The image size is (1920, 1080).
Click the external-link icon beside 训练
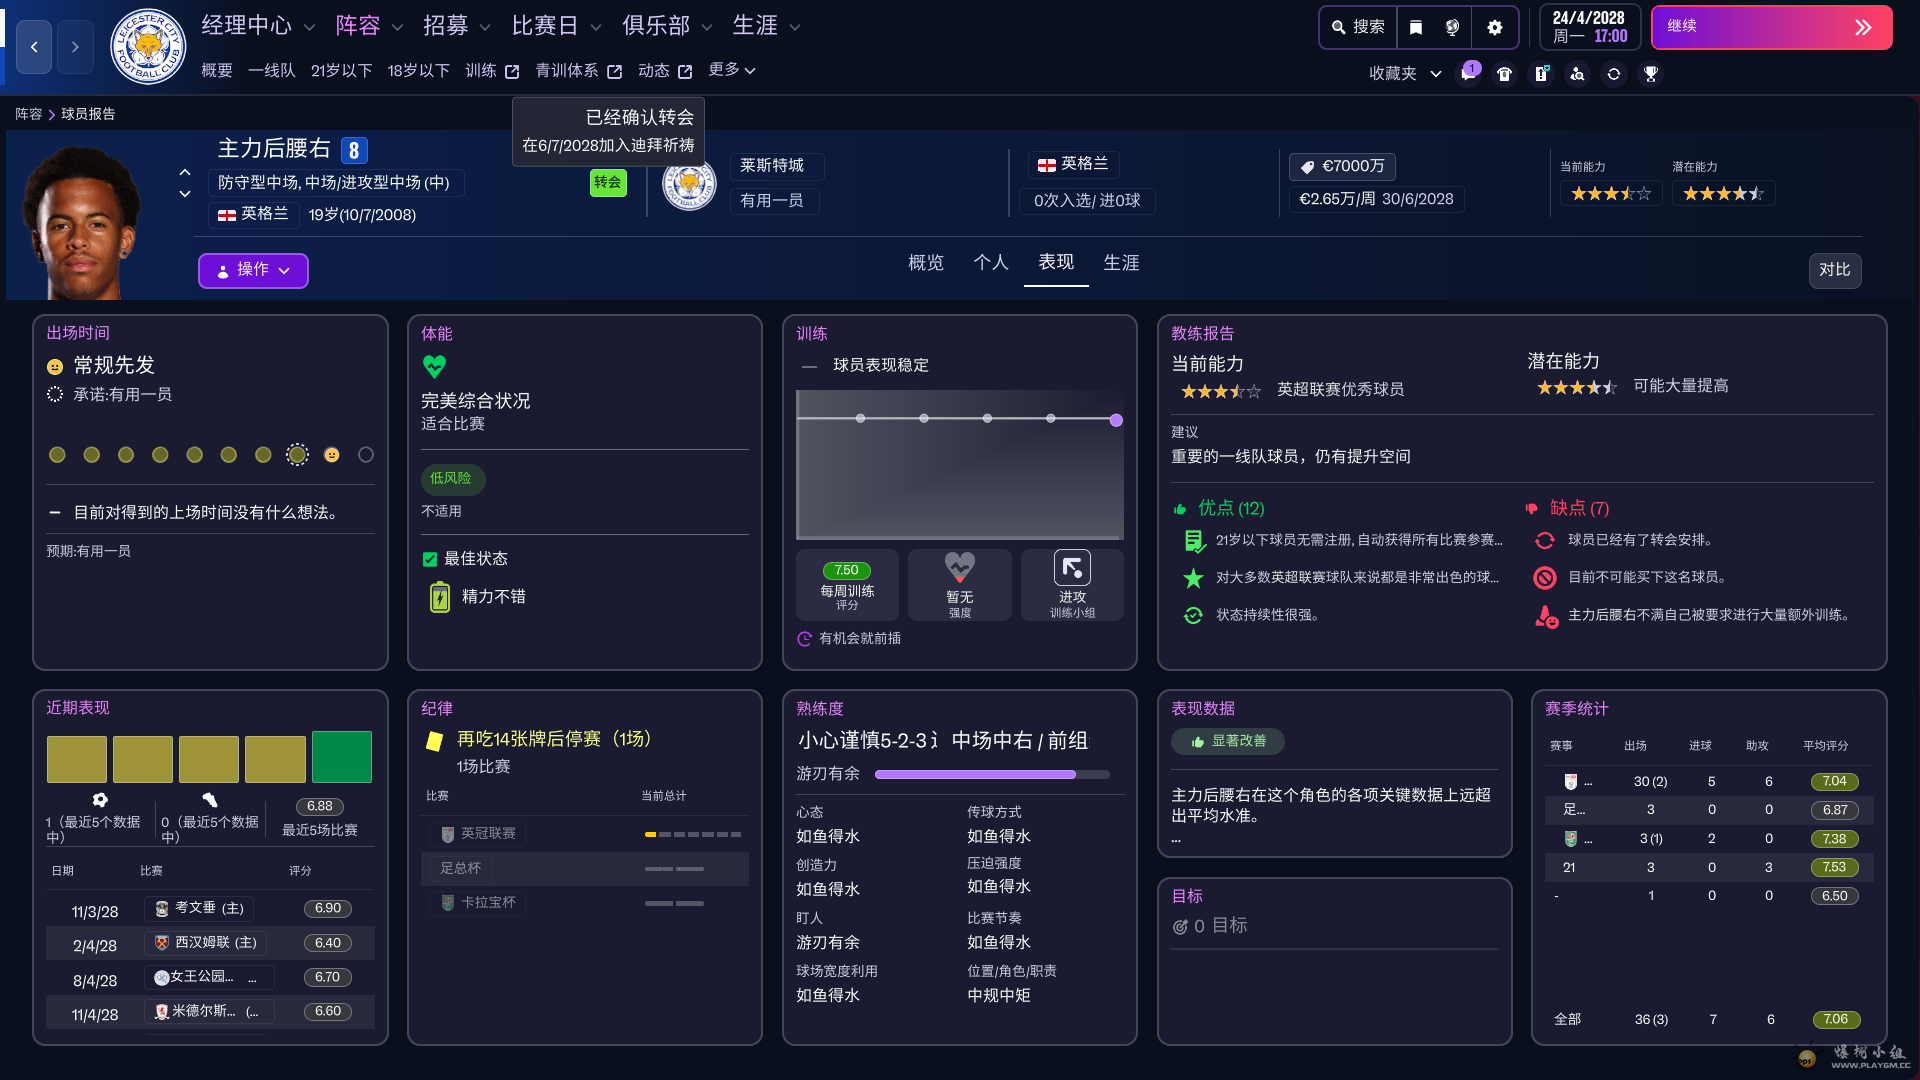click(x=513, y=71)
